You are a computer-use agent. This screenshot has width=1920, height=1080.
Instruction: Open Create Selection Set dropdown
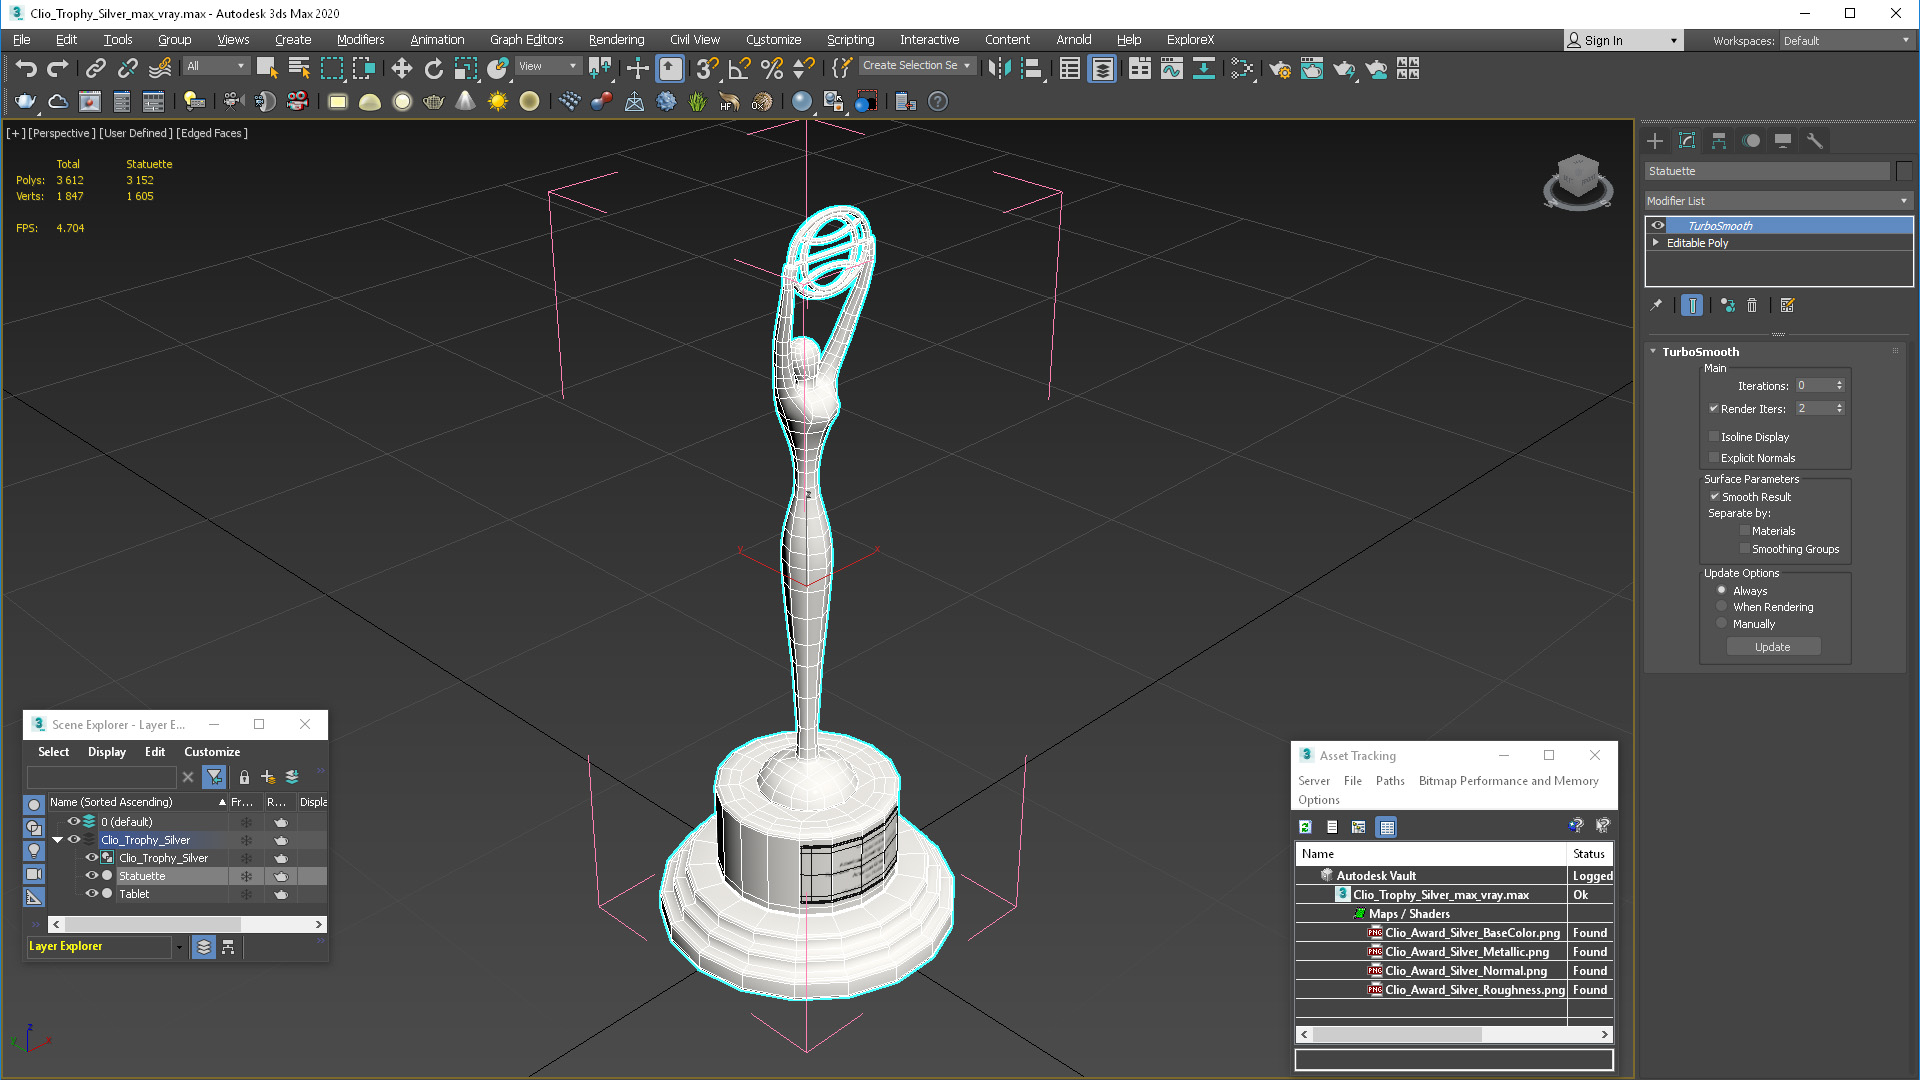[x=916, y=65]
